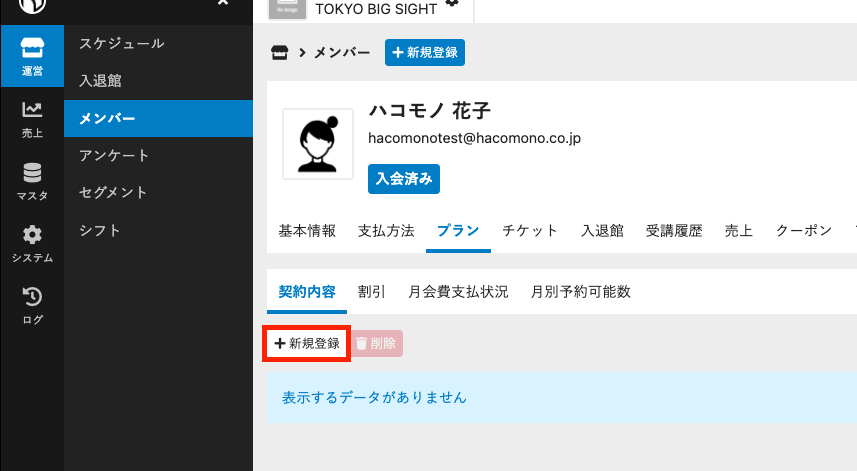Select 入退館 in the side menu

[100, 81]
